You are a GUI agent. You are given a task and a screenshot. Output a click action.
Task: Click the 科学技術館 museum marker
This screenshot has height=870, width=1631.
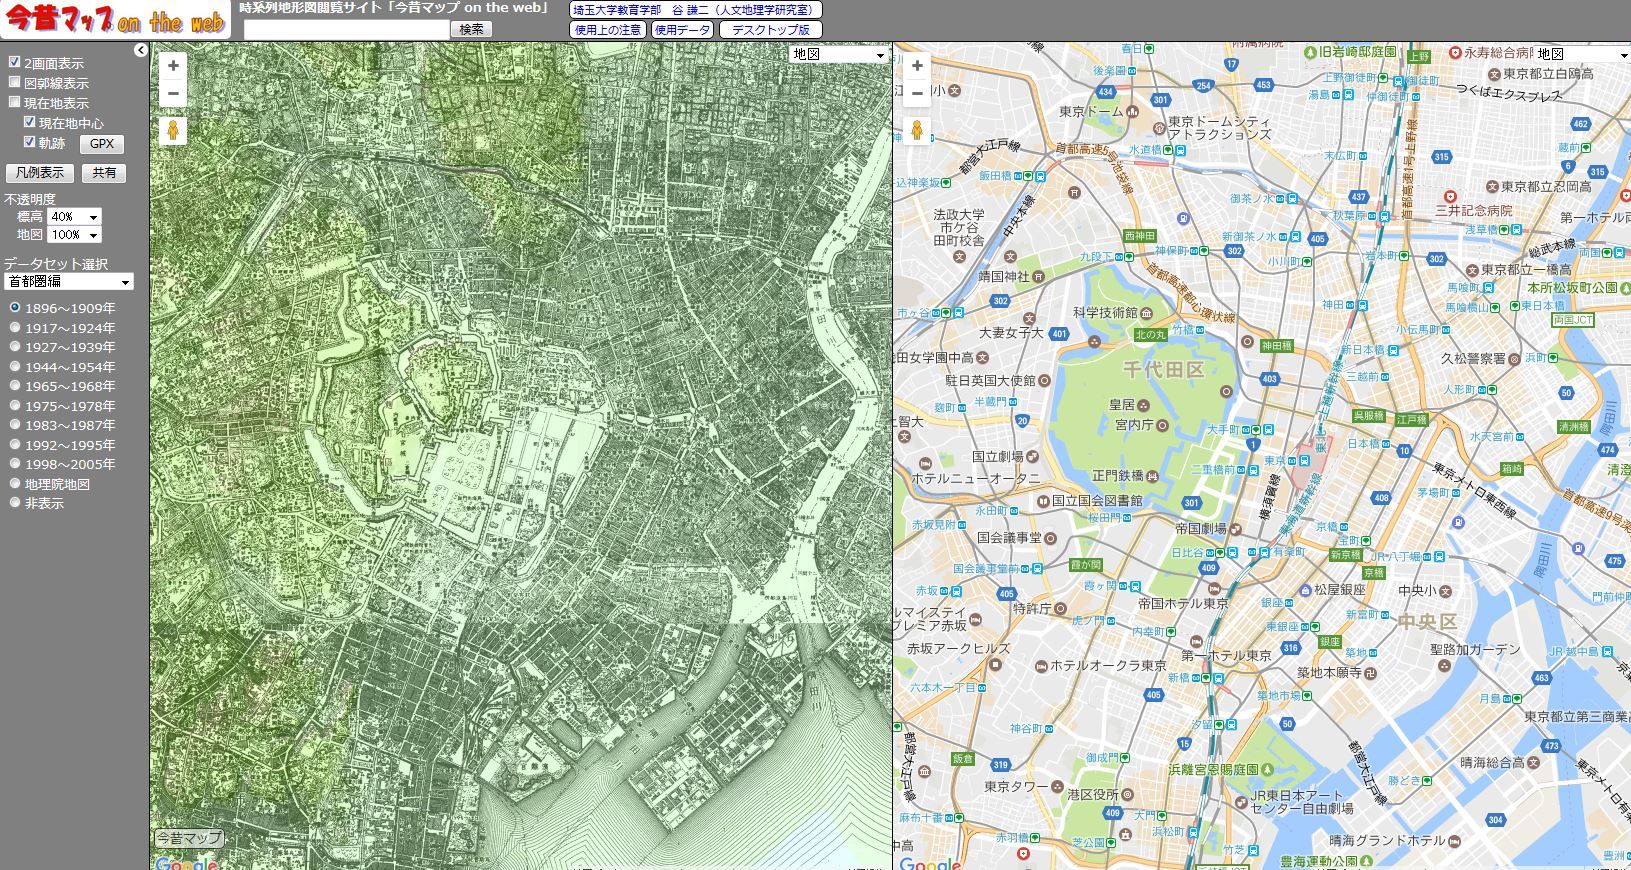tap(1146, 313)
